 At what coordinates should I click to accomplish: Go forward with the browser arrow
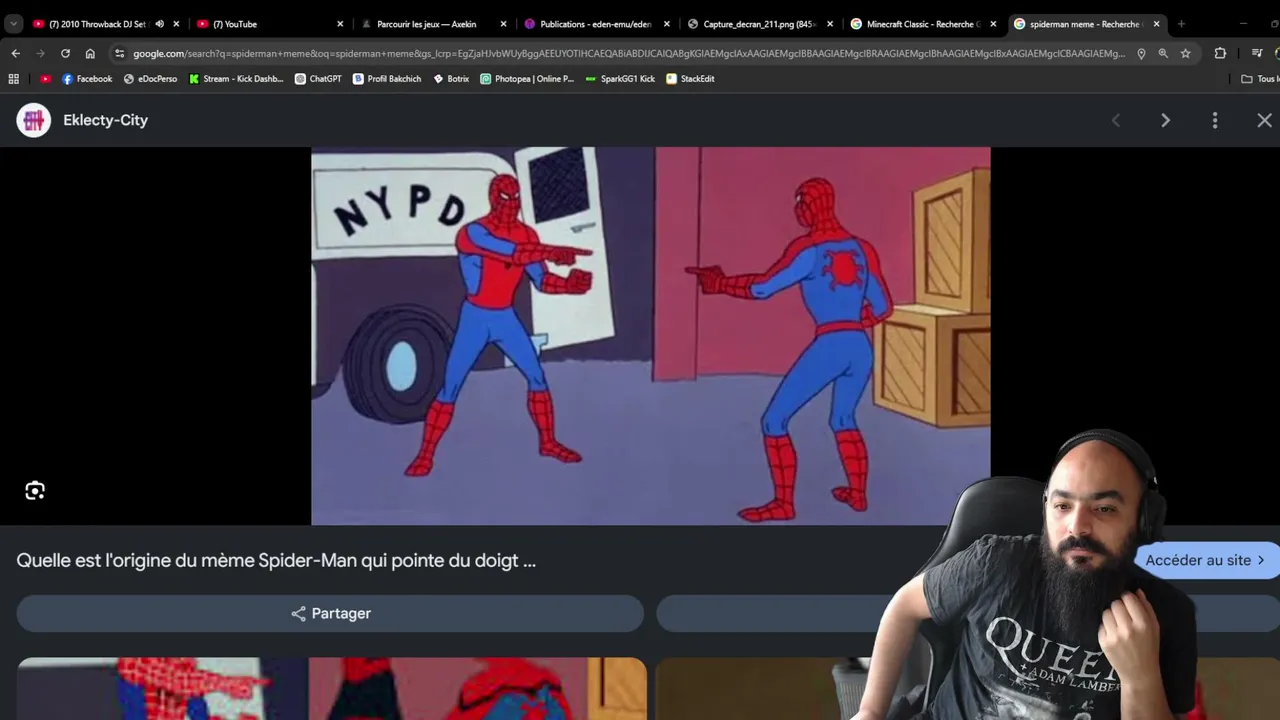point(40,53)
